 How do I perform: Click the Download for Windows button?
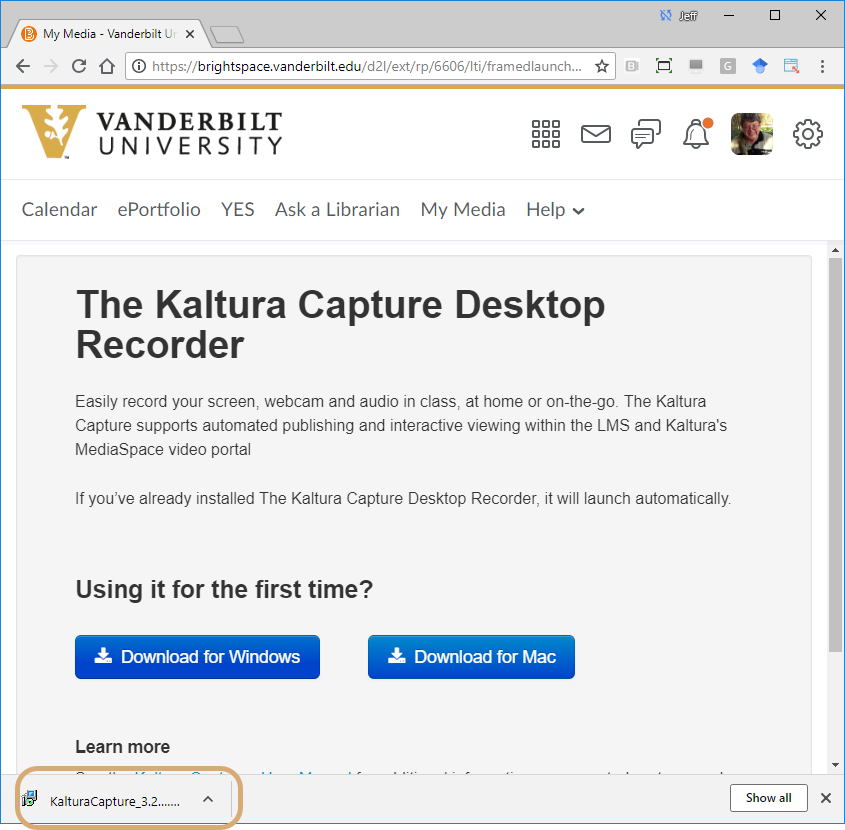tap(197, 657)
